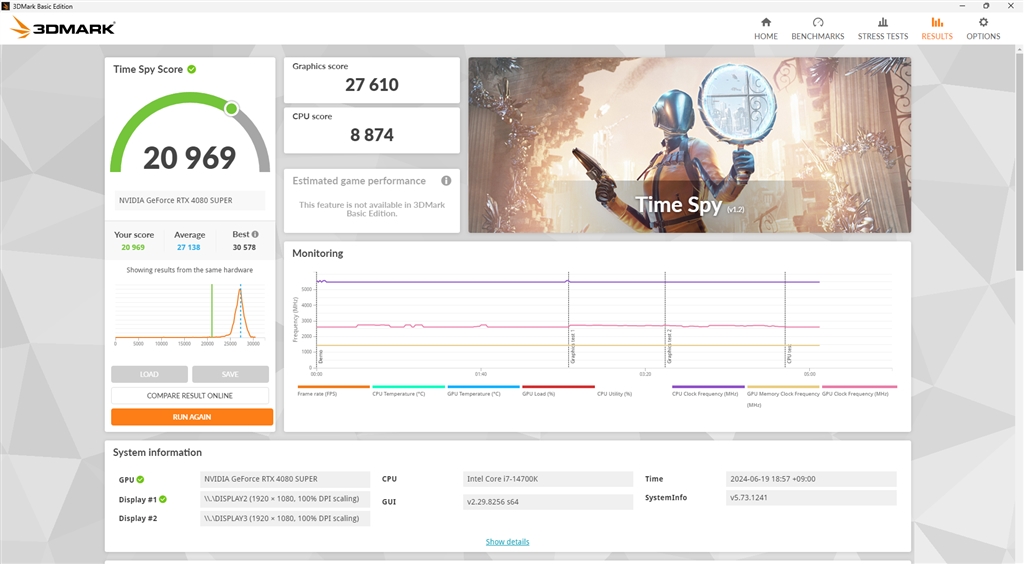Click the LOAD button
1024x564 pixels.
(x=150, y=374)
